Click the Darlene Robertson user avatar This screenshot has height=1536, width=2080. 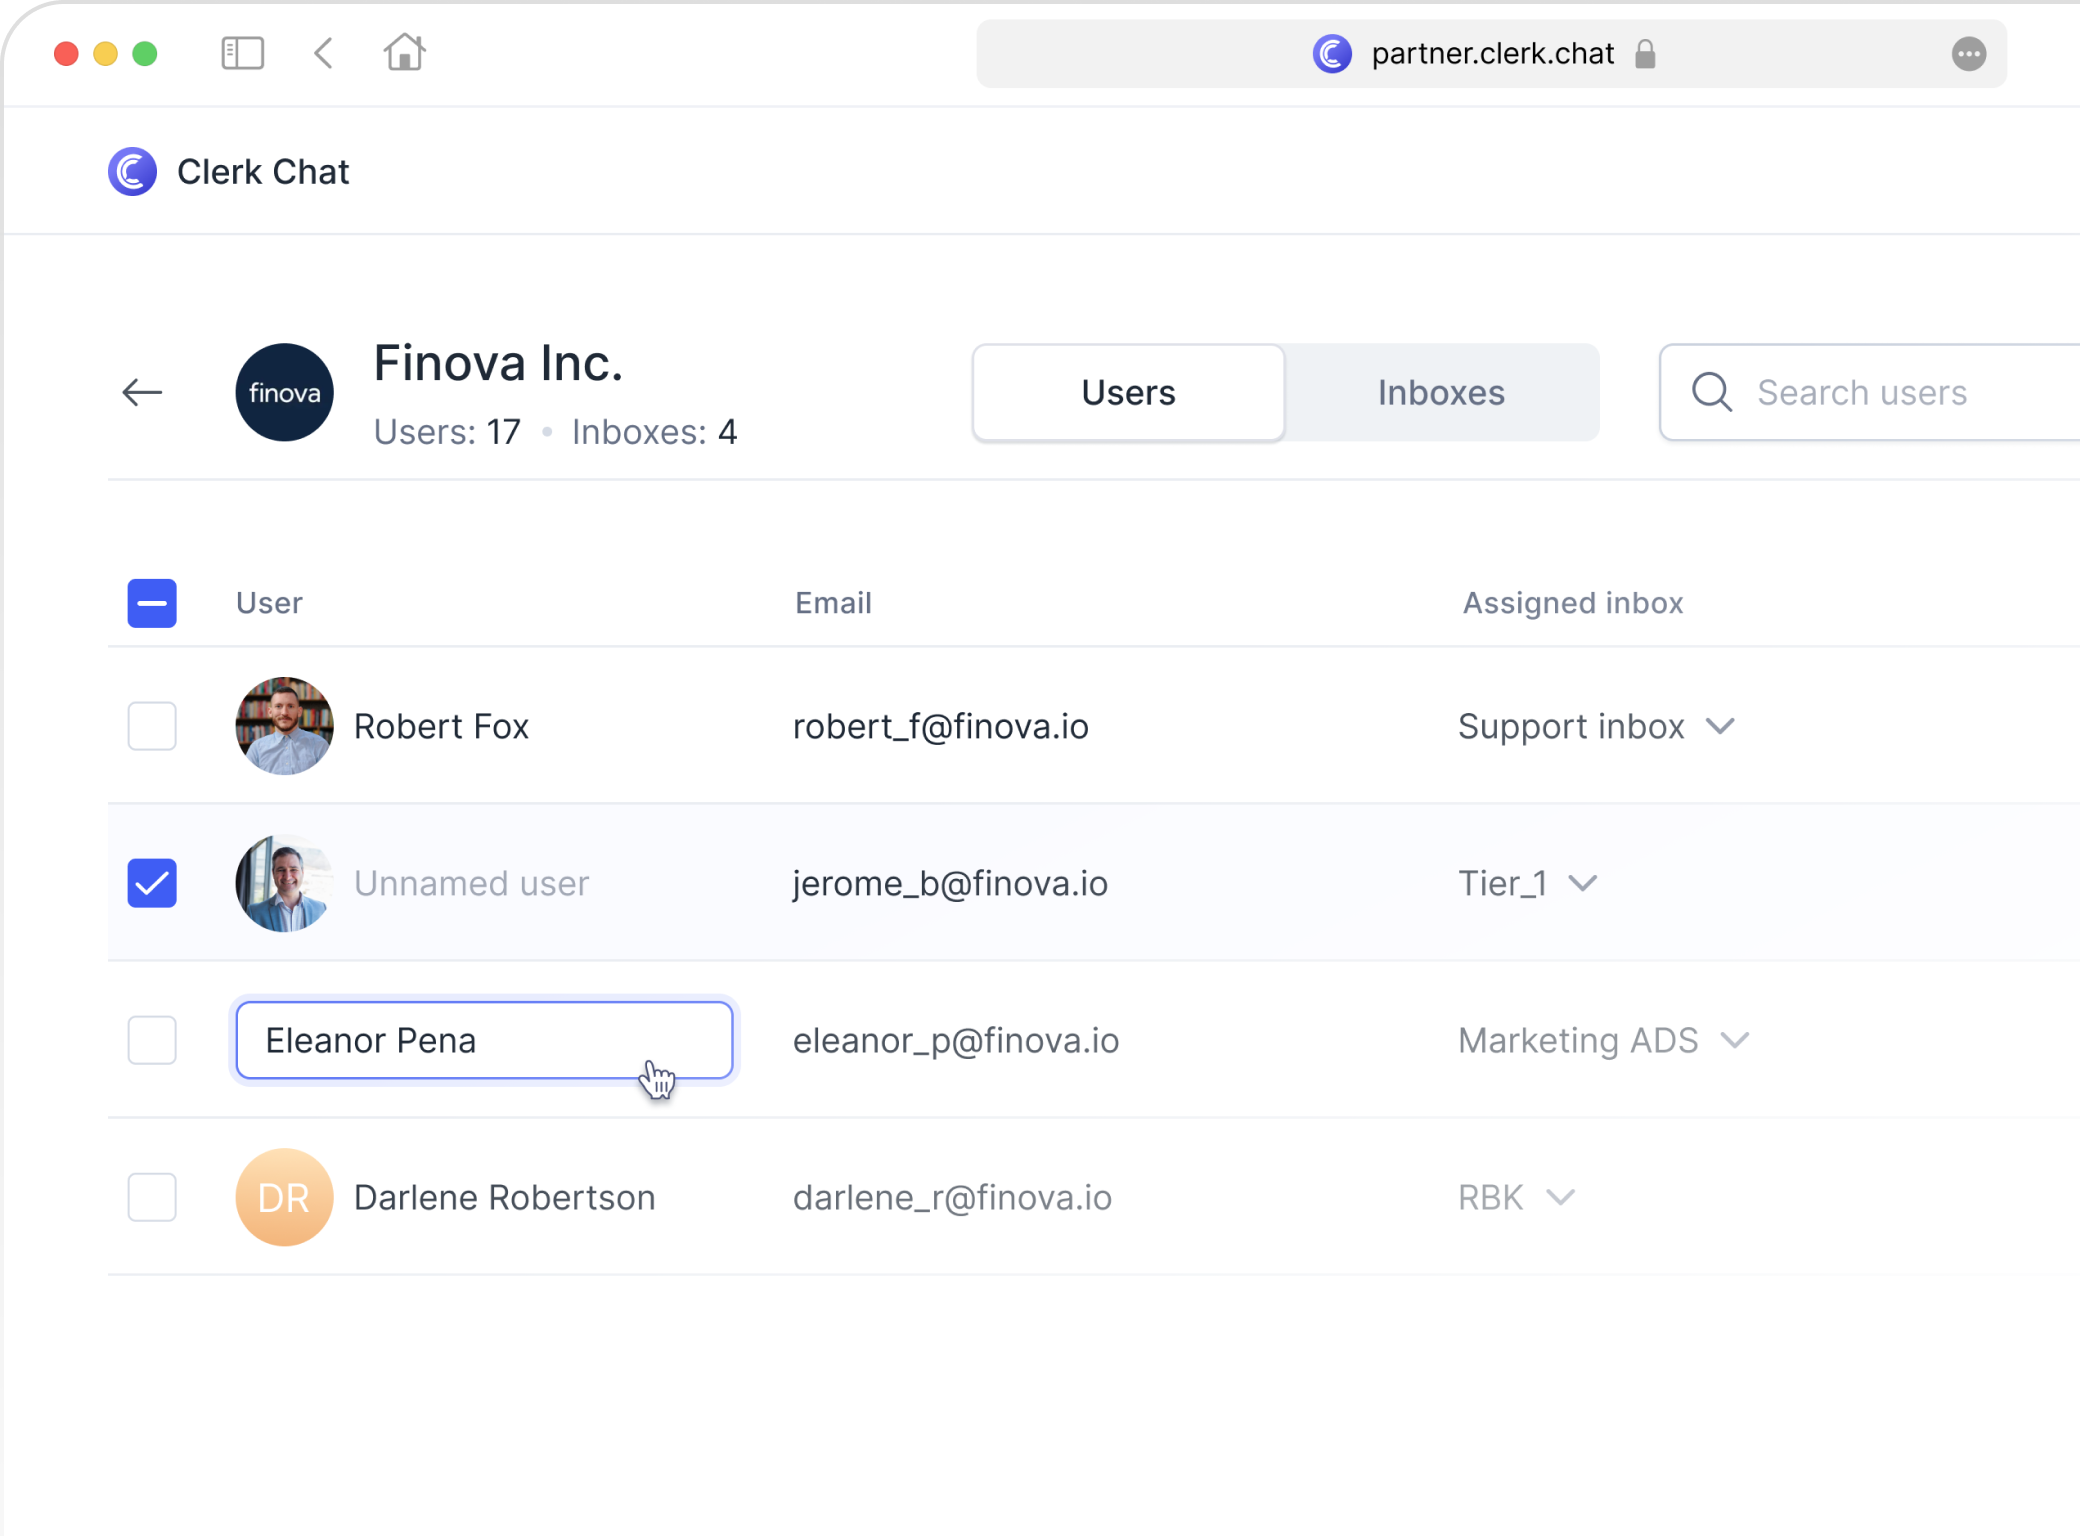coord(283,1197)
